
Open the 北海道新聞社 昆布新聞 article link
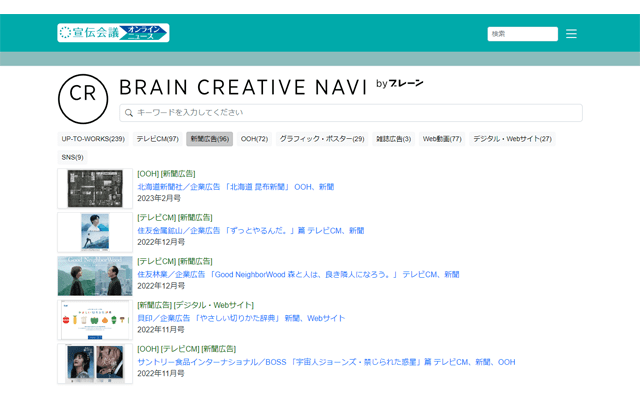coord(236,187)
